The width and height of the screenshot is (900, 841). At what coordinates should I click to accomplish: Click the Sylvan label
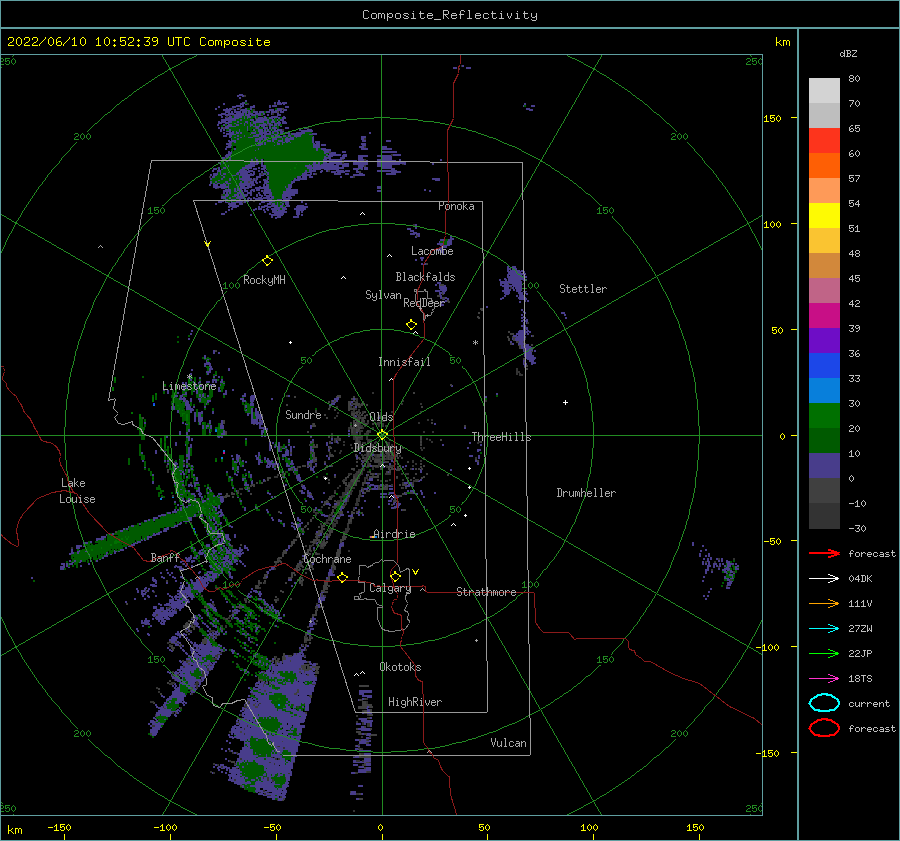click(383, 295)
